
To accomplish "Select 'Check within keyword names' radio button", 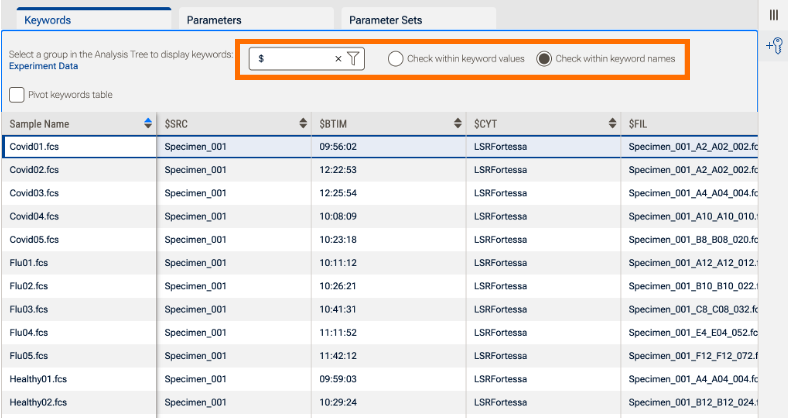I will (x=545, y=59).
